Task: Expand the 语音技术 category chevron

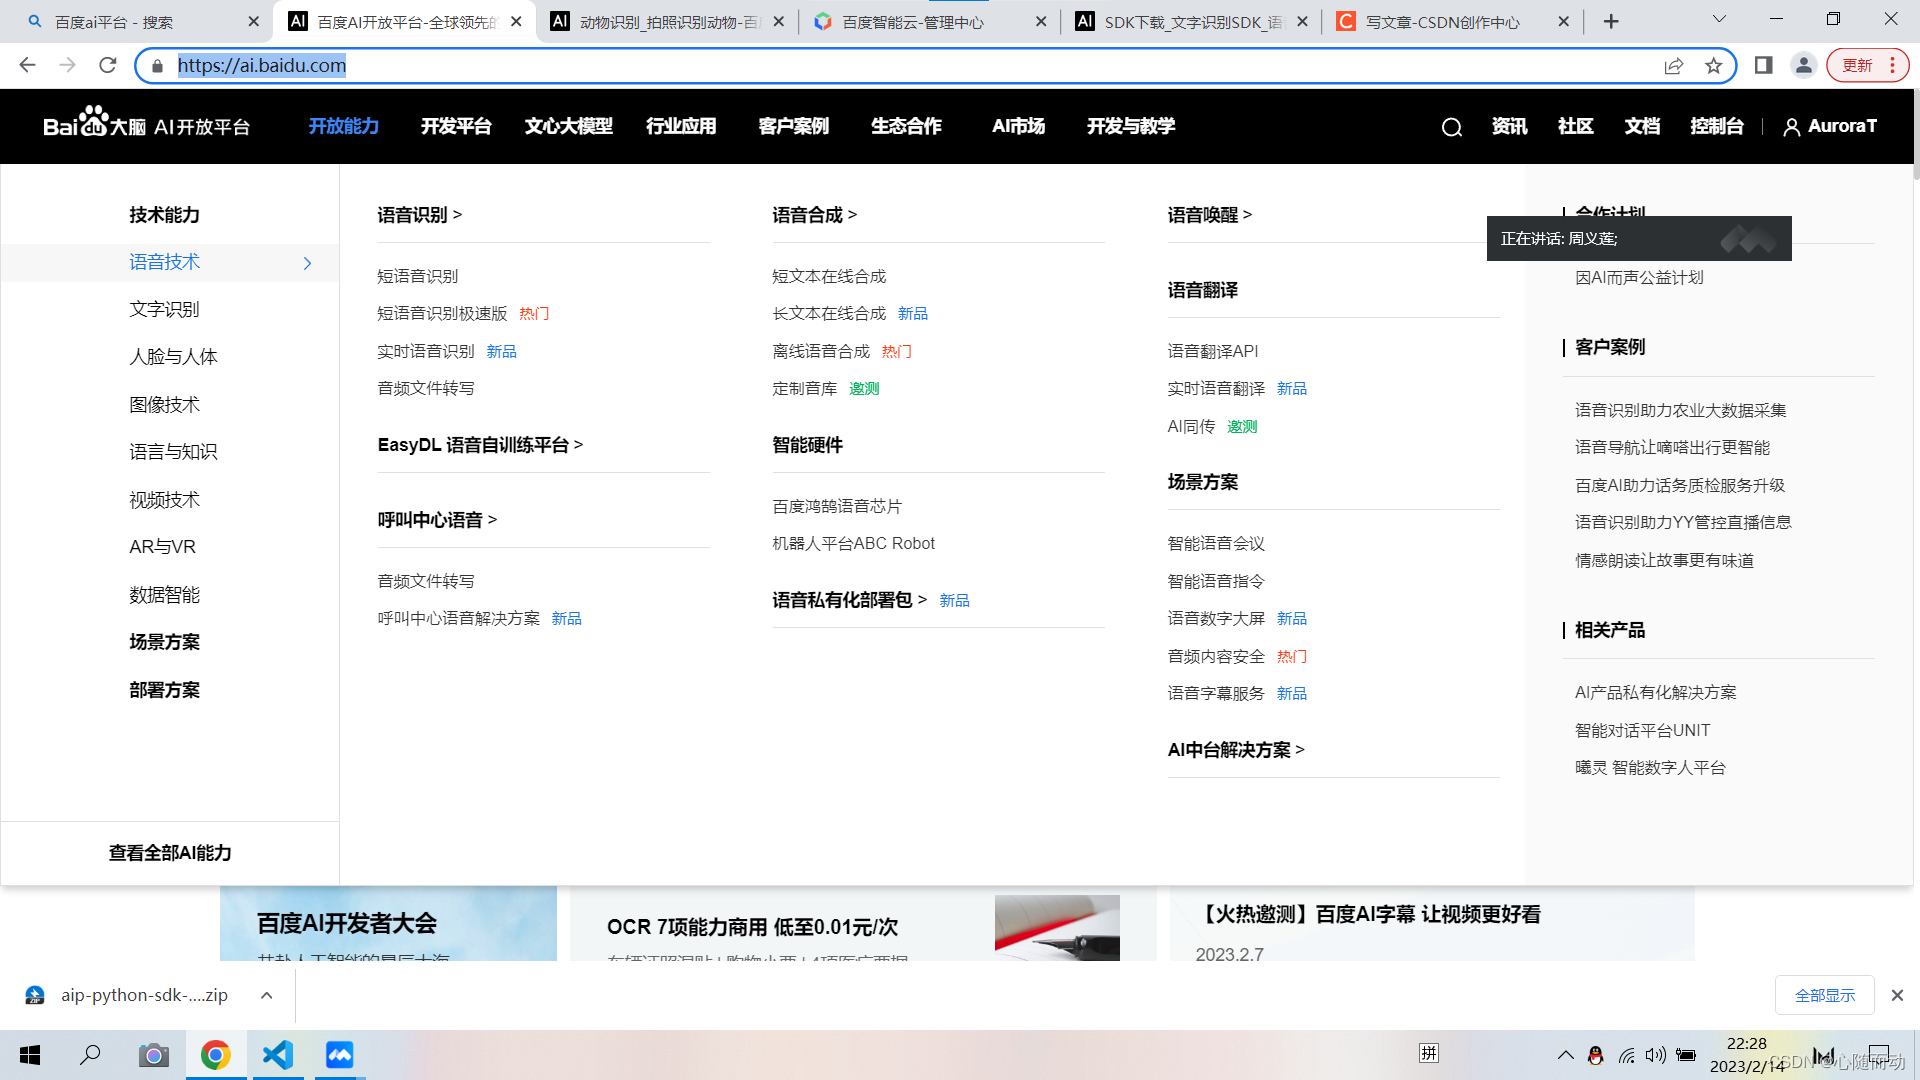Action: pyautogui.click(x=307, y=263)
